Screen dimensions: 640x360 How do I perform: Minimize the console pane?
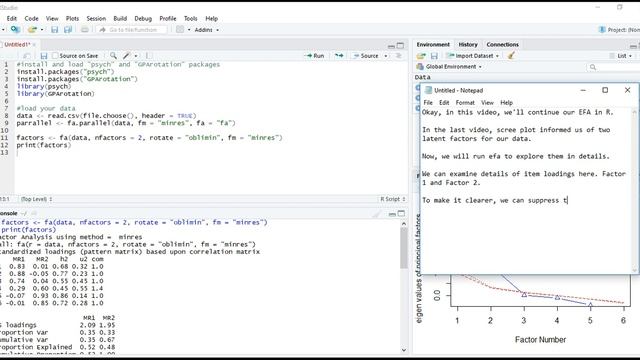pyautogui.click(x=392, y=214)
